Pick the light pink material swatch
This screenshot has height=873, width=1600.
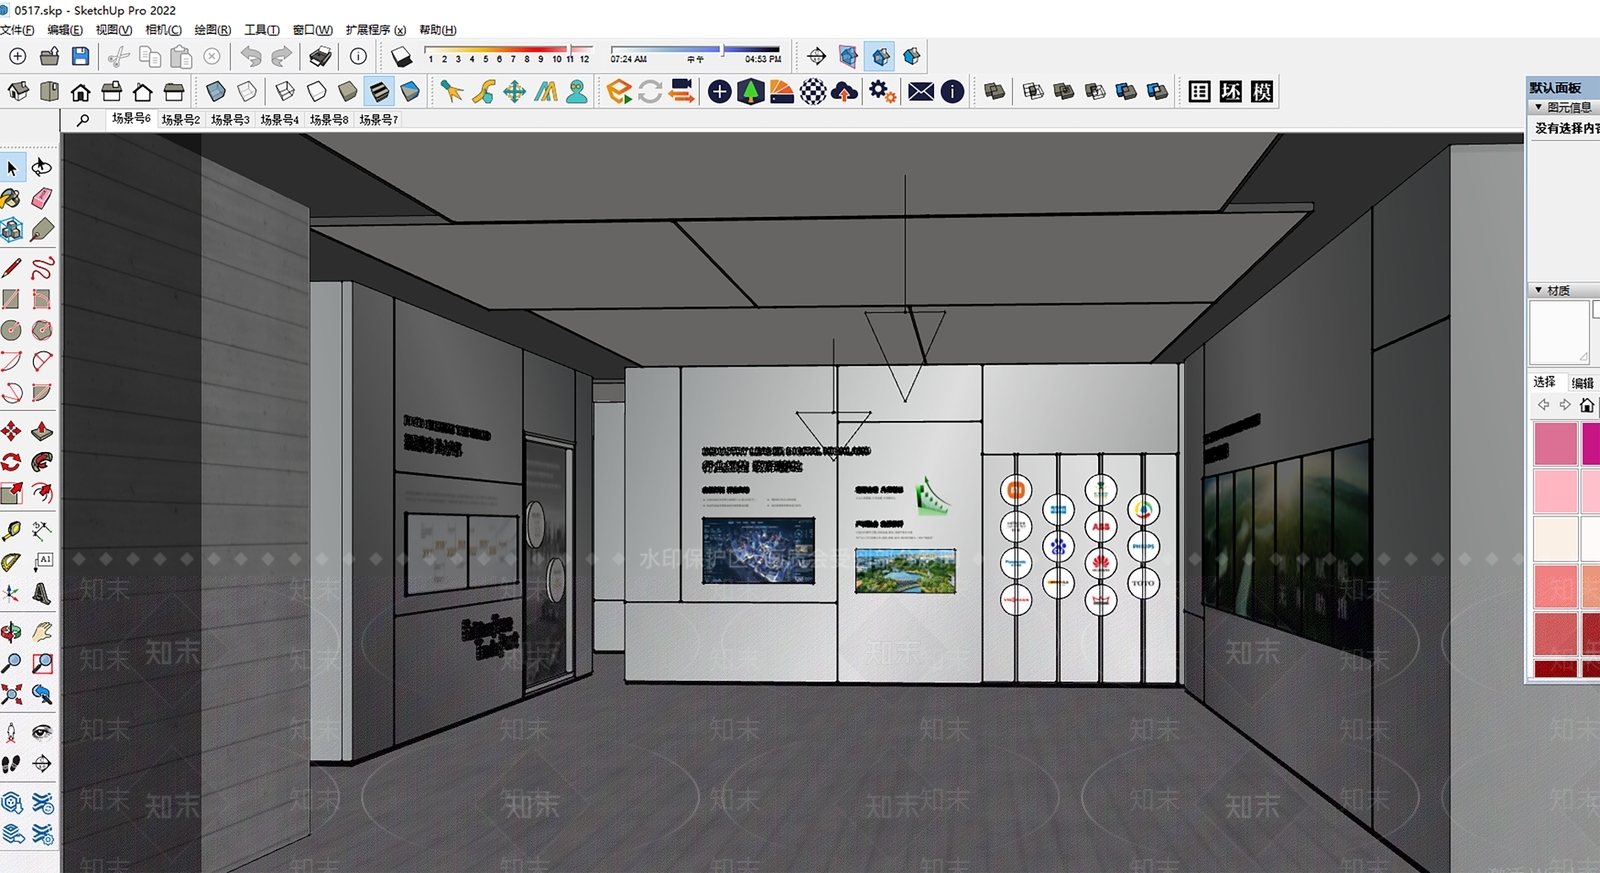click(1555, 491)
